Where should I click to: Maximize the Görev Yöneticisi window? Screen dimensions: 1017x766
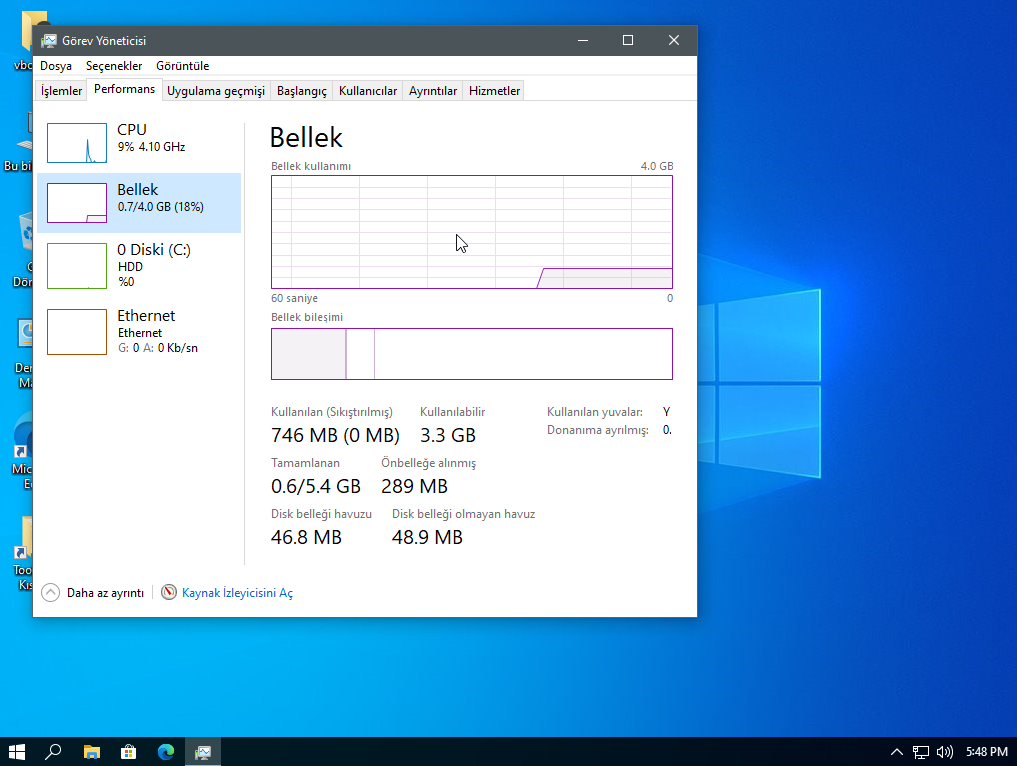[x=628, y=40]
